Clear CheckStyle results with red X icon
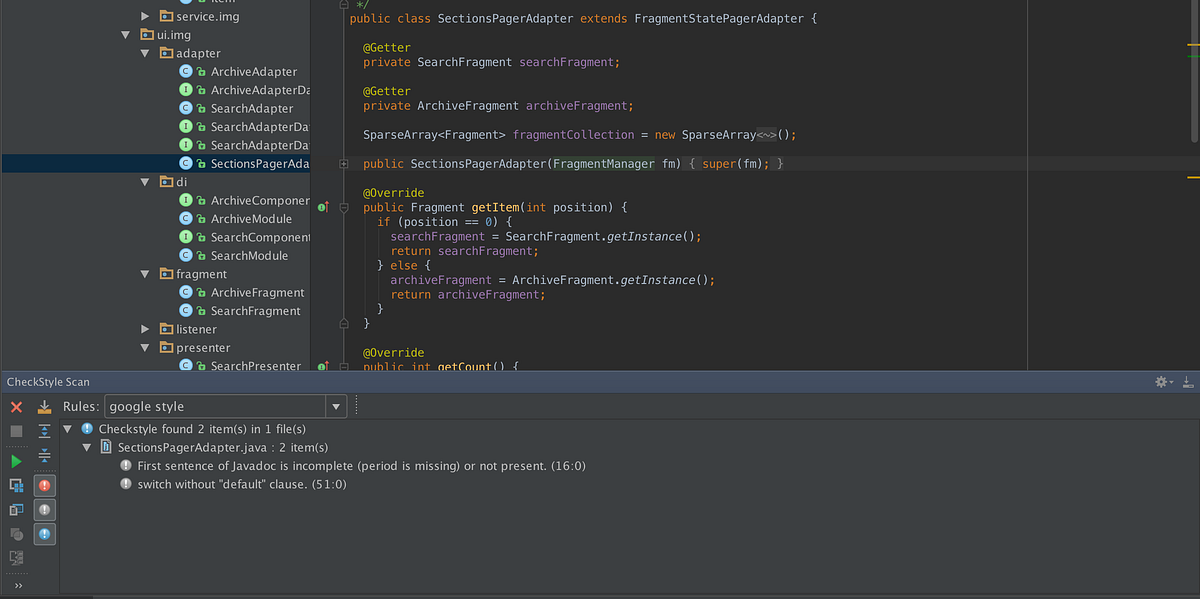This screenshot has height=599, width=1200. pos(15,406)
